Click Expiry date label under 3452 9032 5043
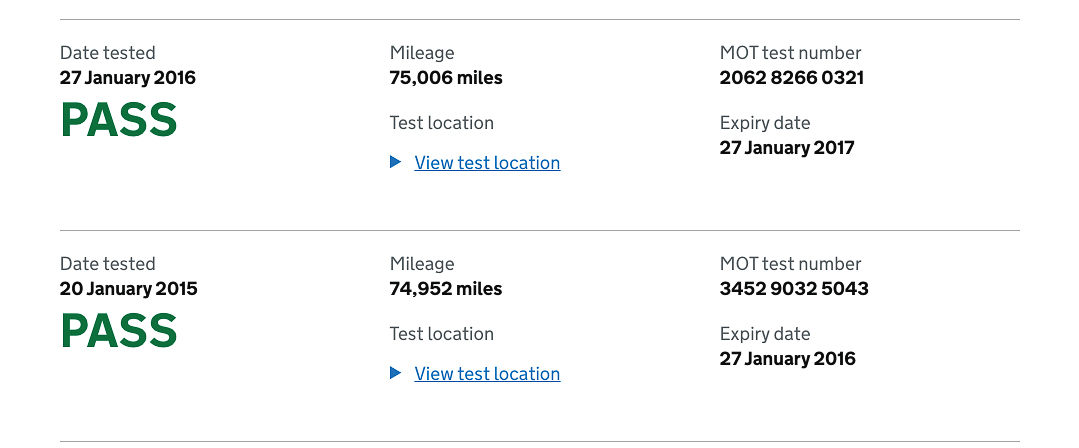The width and height of the screenshot is (1079, 448). [765, 334]
